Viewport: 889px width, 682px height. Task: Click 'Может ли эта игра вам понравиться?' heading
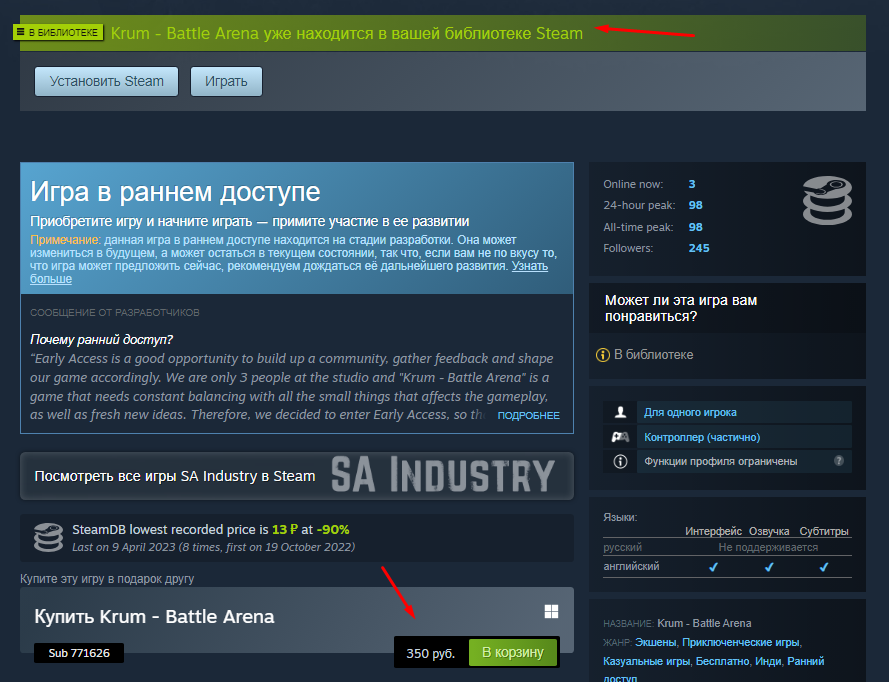point(681,308)
